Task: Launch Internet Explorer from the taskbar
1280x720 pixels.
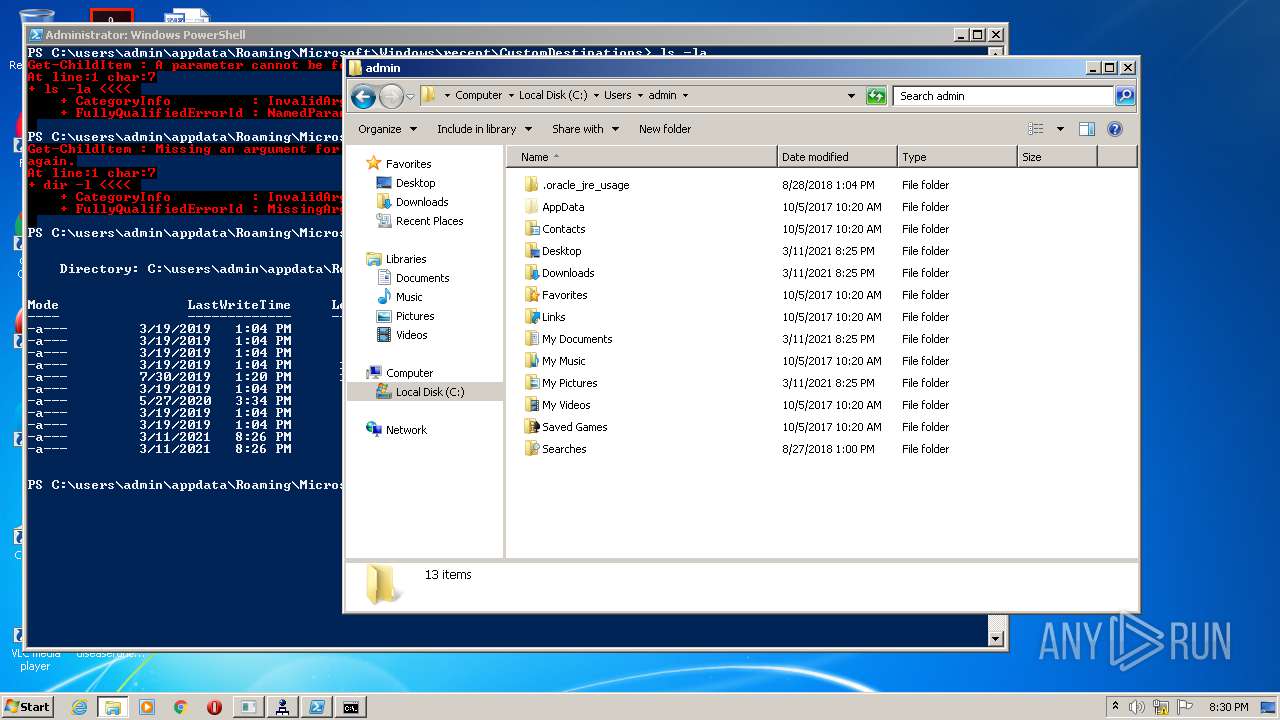Action: coord(79,707)
